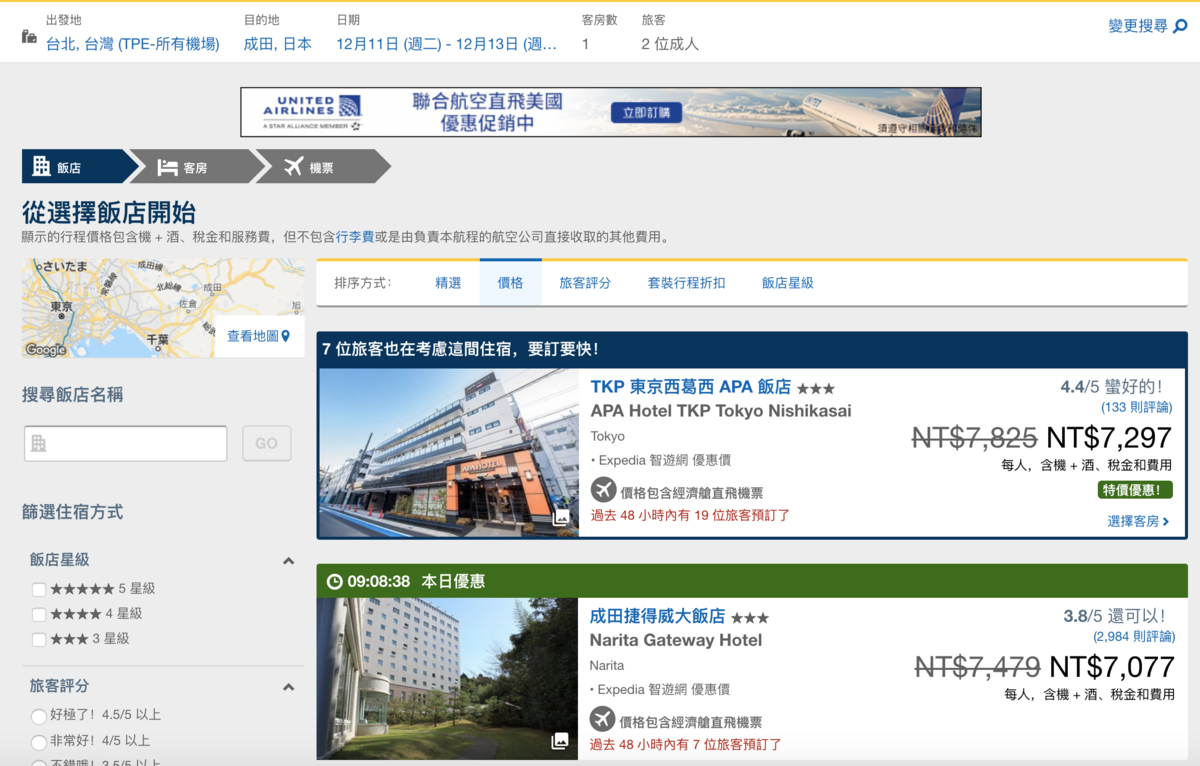Click the building icon inside hotel name search
Image resolution: width=1200 pixels, height=766 pixels.
click(x=39, y=443)
